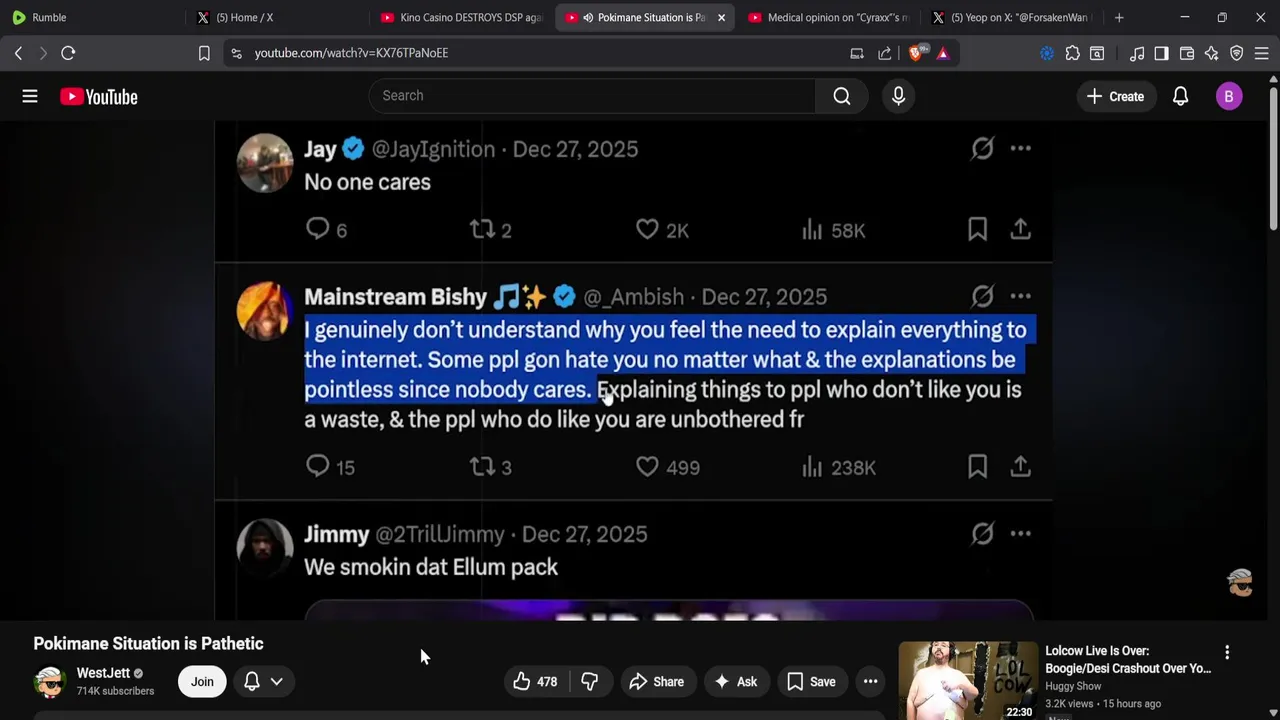The width and height of the screenshot is (1280, 720).
Task: Join the WestJett channel membership
Action: pyautogui.click(x=202, y=682)
